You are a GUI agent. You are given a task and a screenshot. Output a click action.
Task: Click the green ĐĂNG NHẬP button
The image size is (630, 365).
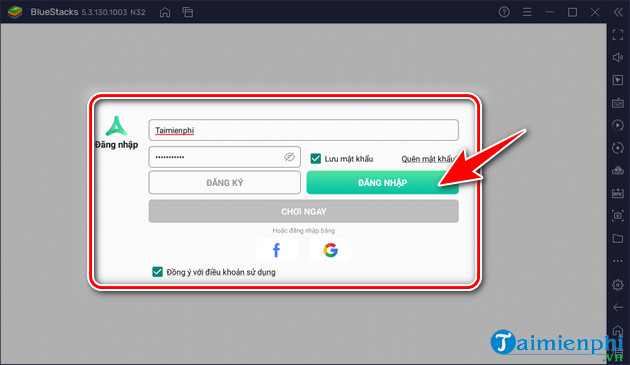coord(382,182)
